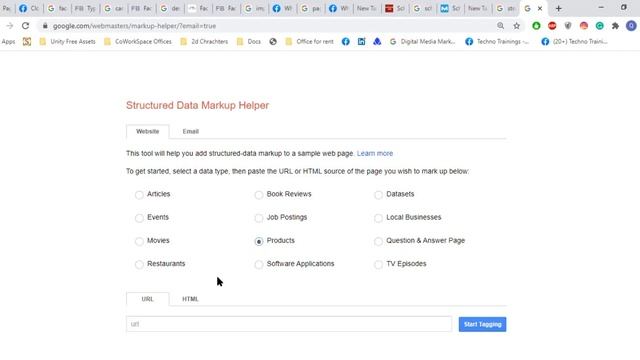Click the Start Tagging button
Image resolution: width=640 pixels, height=360 pixels.
click(482, 324)
